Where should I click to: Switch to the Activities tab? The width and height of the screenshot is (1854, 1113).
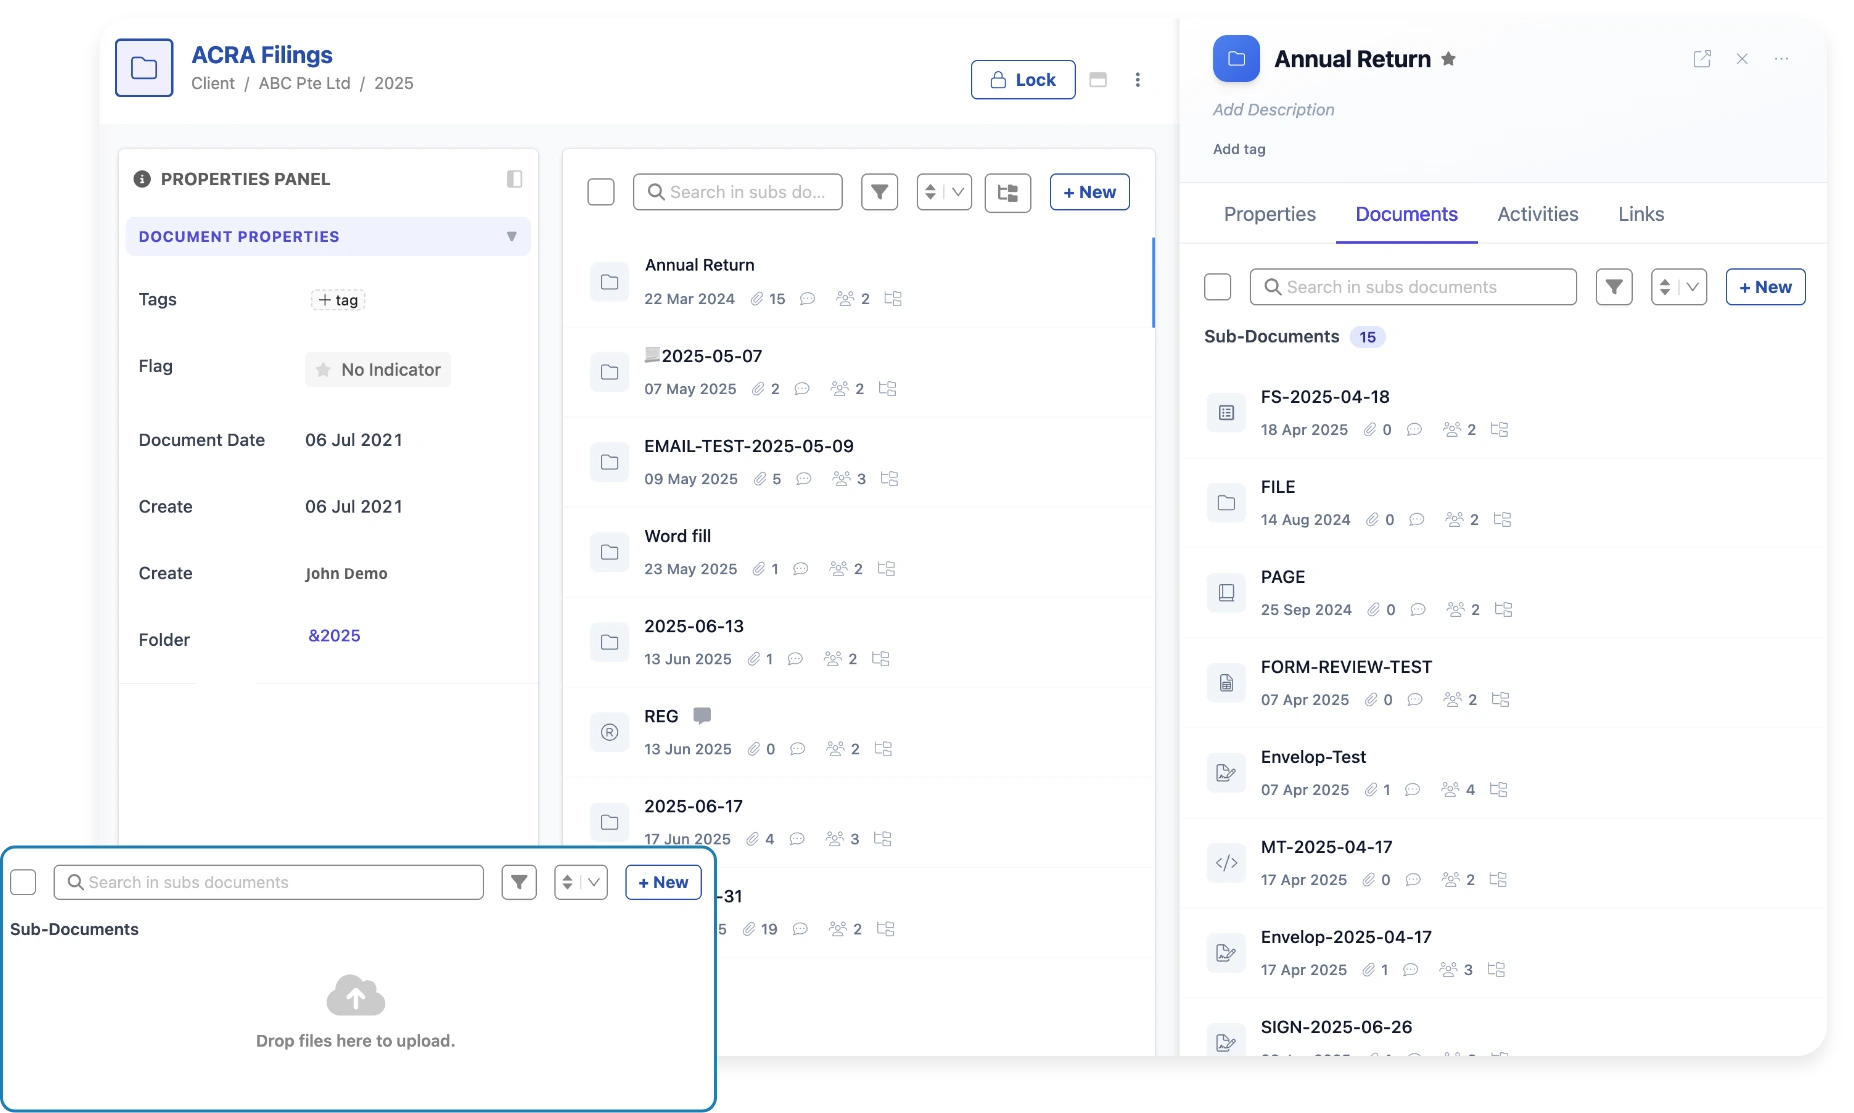[x=1537, y=214]
